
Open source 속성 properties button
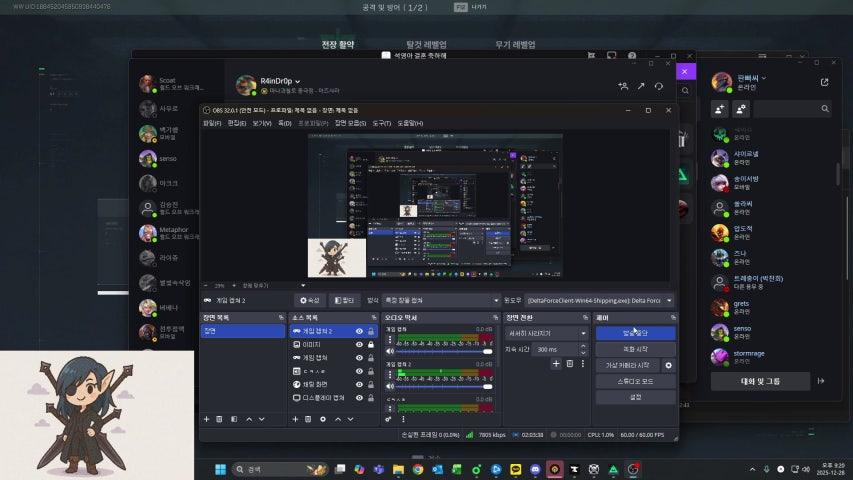(310, 300)
